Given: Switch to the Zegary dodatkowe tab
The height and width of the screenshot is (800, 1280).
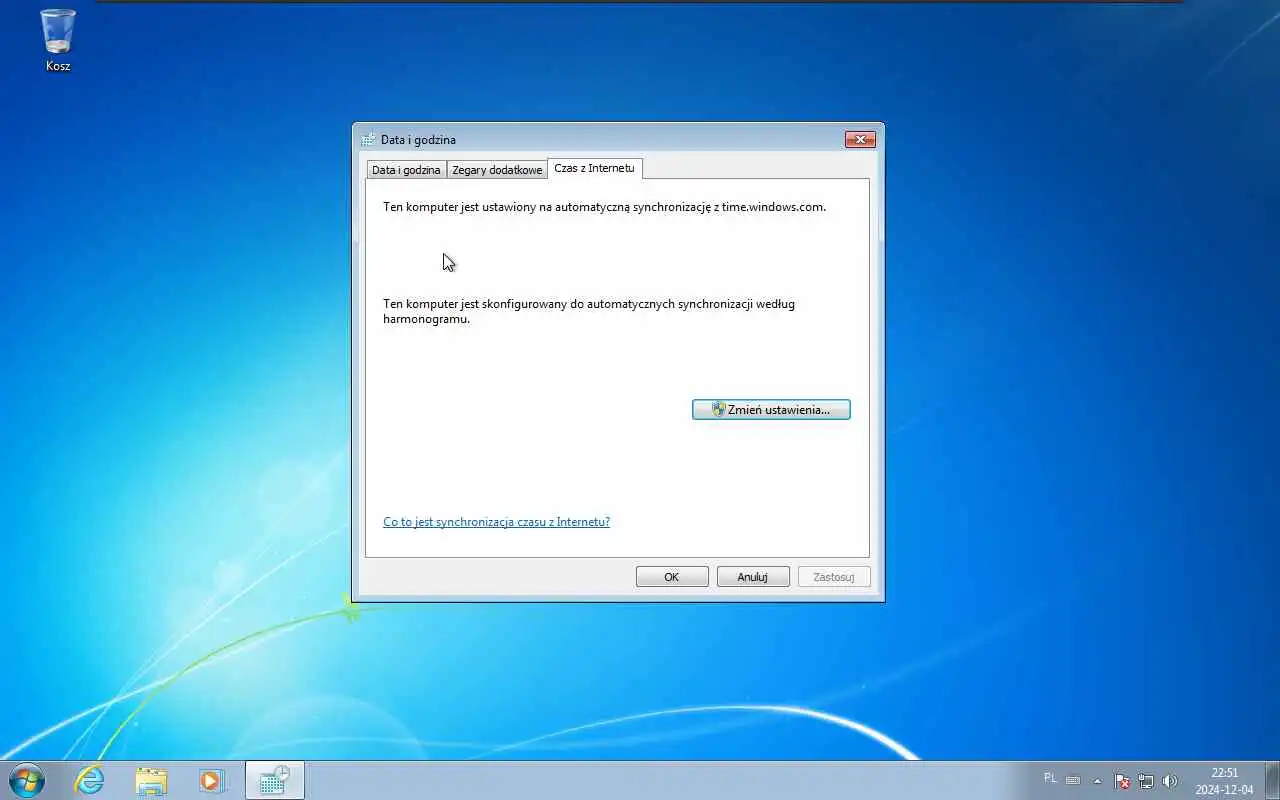Looking at the screenshot, I should point(497,170).
